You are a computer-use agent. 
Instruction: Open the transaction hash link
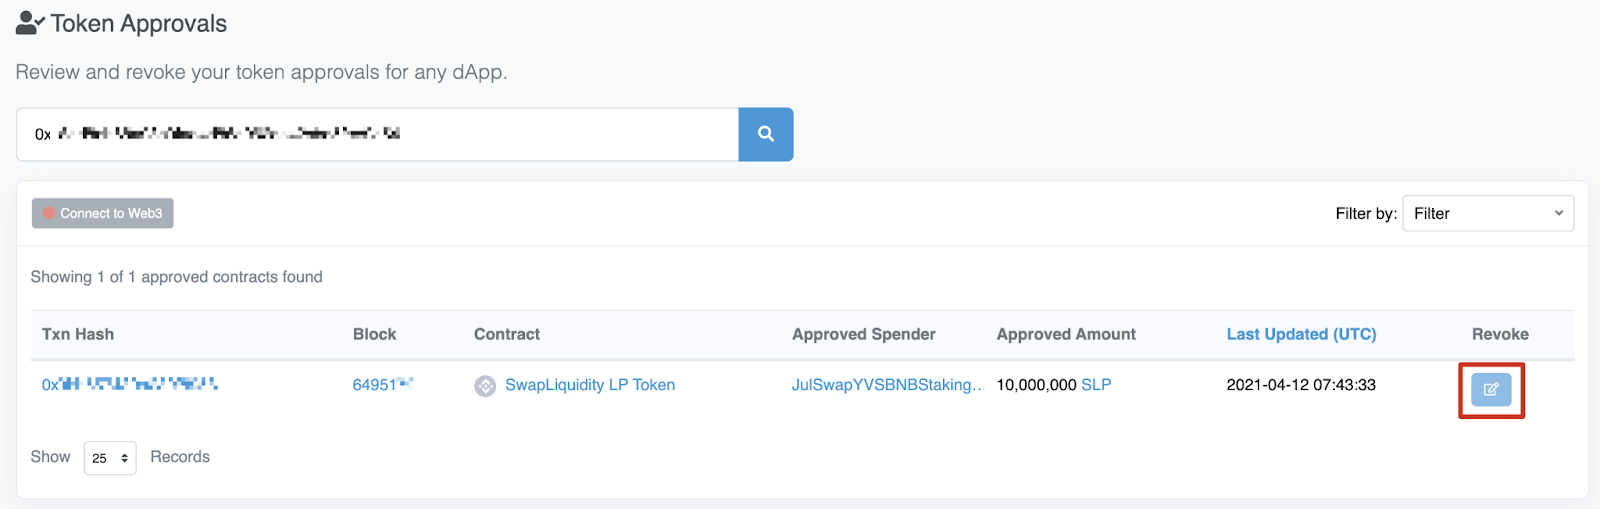tap(130, 384)
